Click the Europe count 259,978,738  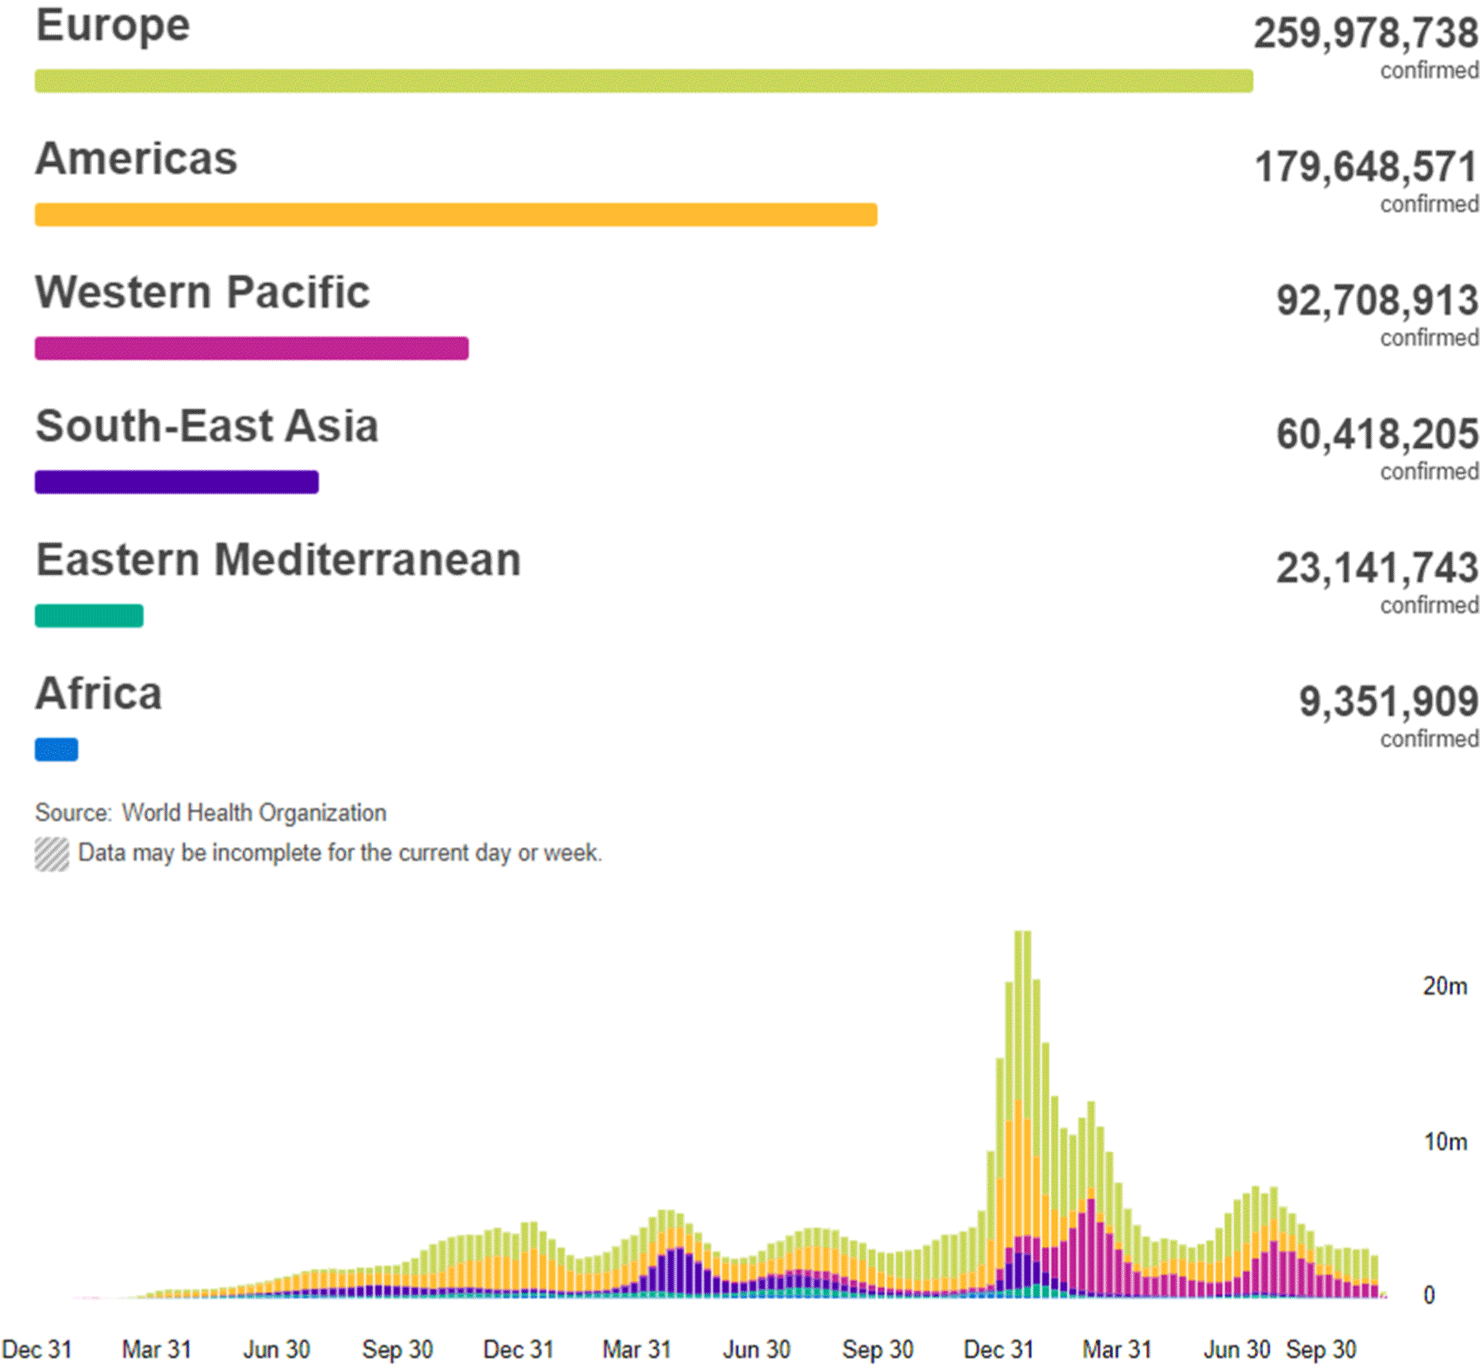(1366, 33)
